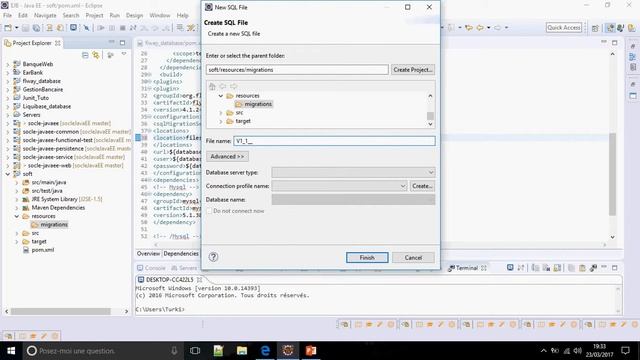
Task: Click the Save icon in Eclipse toolbar
Action: pyautogui.click(x=25, y=28)
